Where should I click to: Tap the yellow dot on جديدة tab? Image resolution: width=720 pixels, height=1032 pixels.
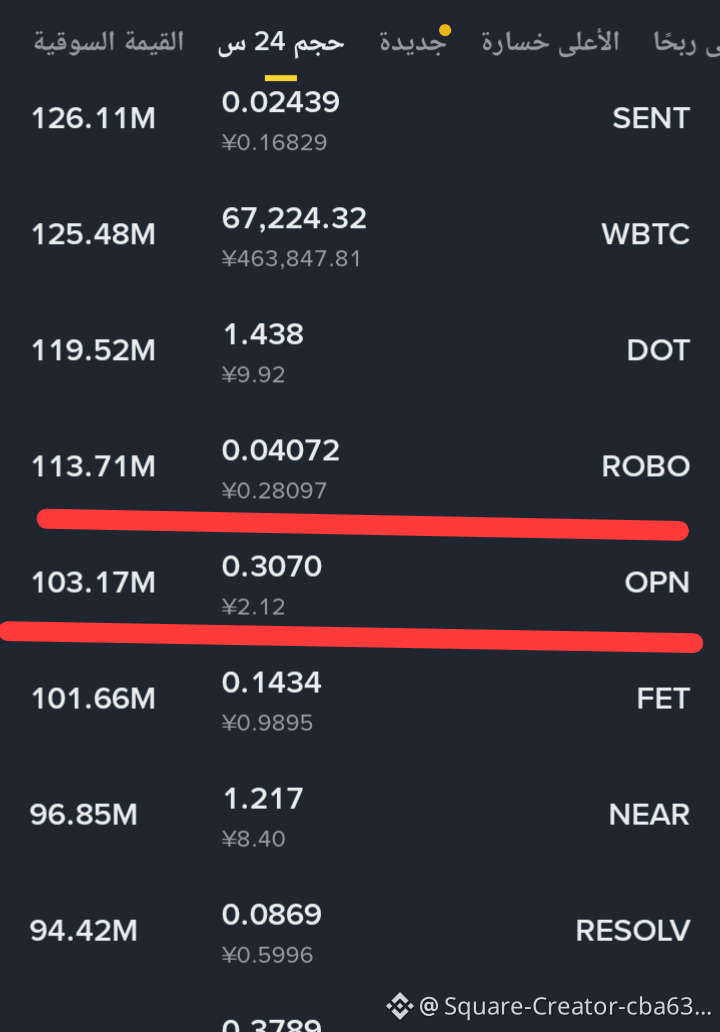445,30
